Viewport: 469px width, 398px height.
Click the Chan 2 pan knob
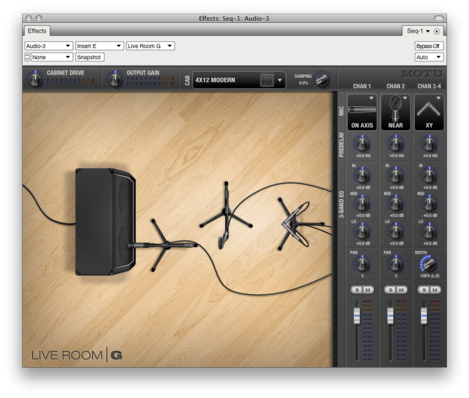point(396,264)
